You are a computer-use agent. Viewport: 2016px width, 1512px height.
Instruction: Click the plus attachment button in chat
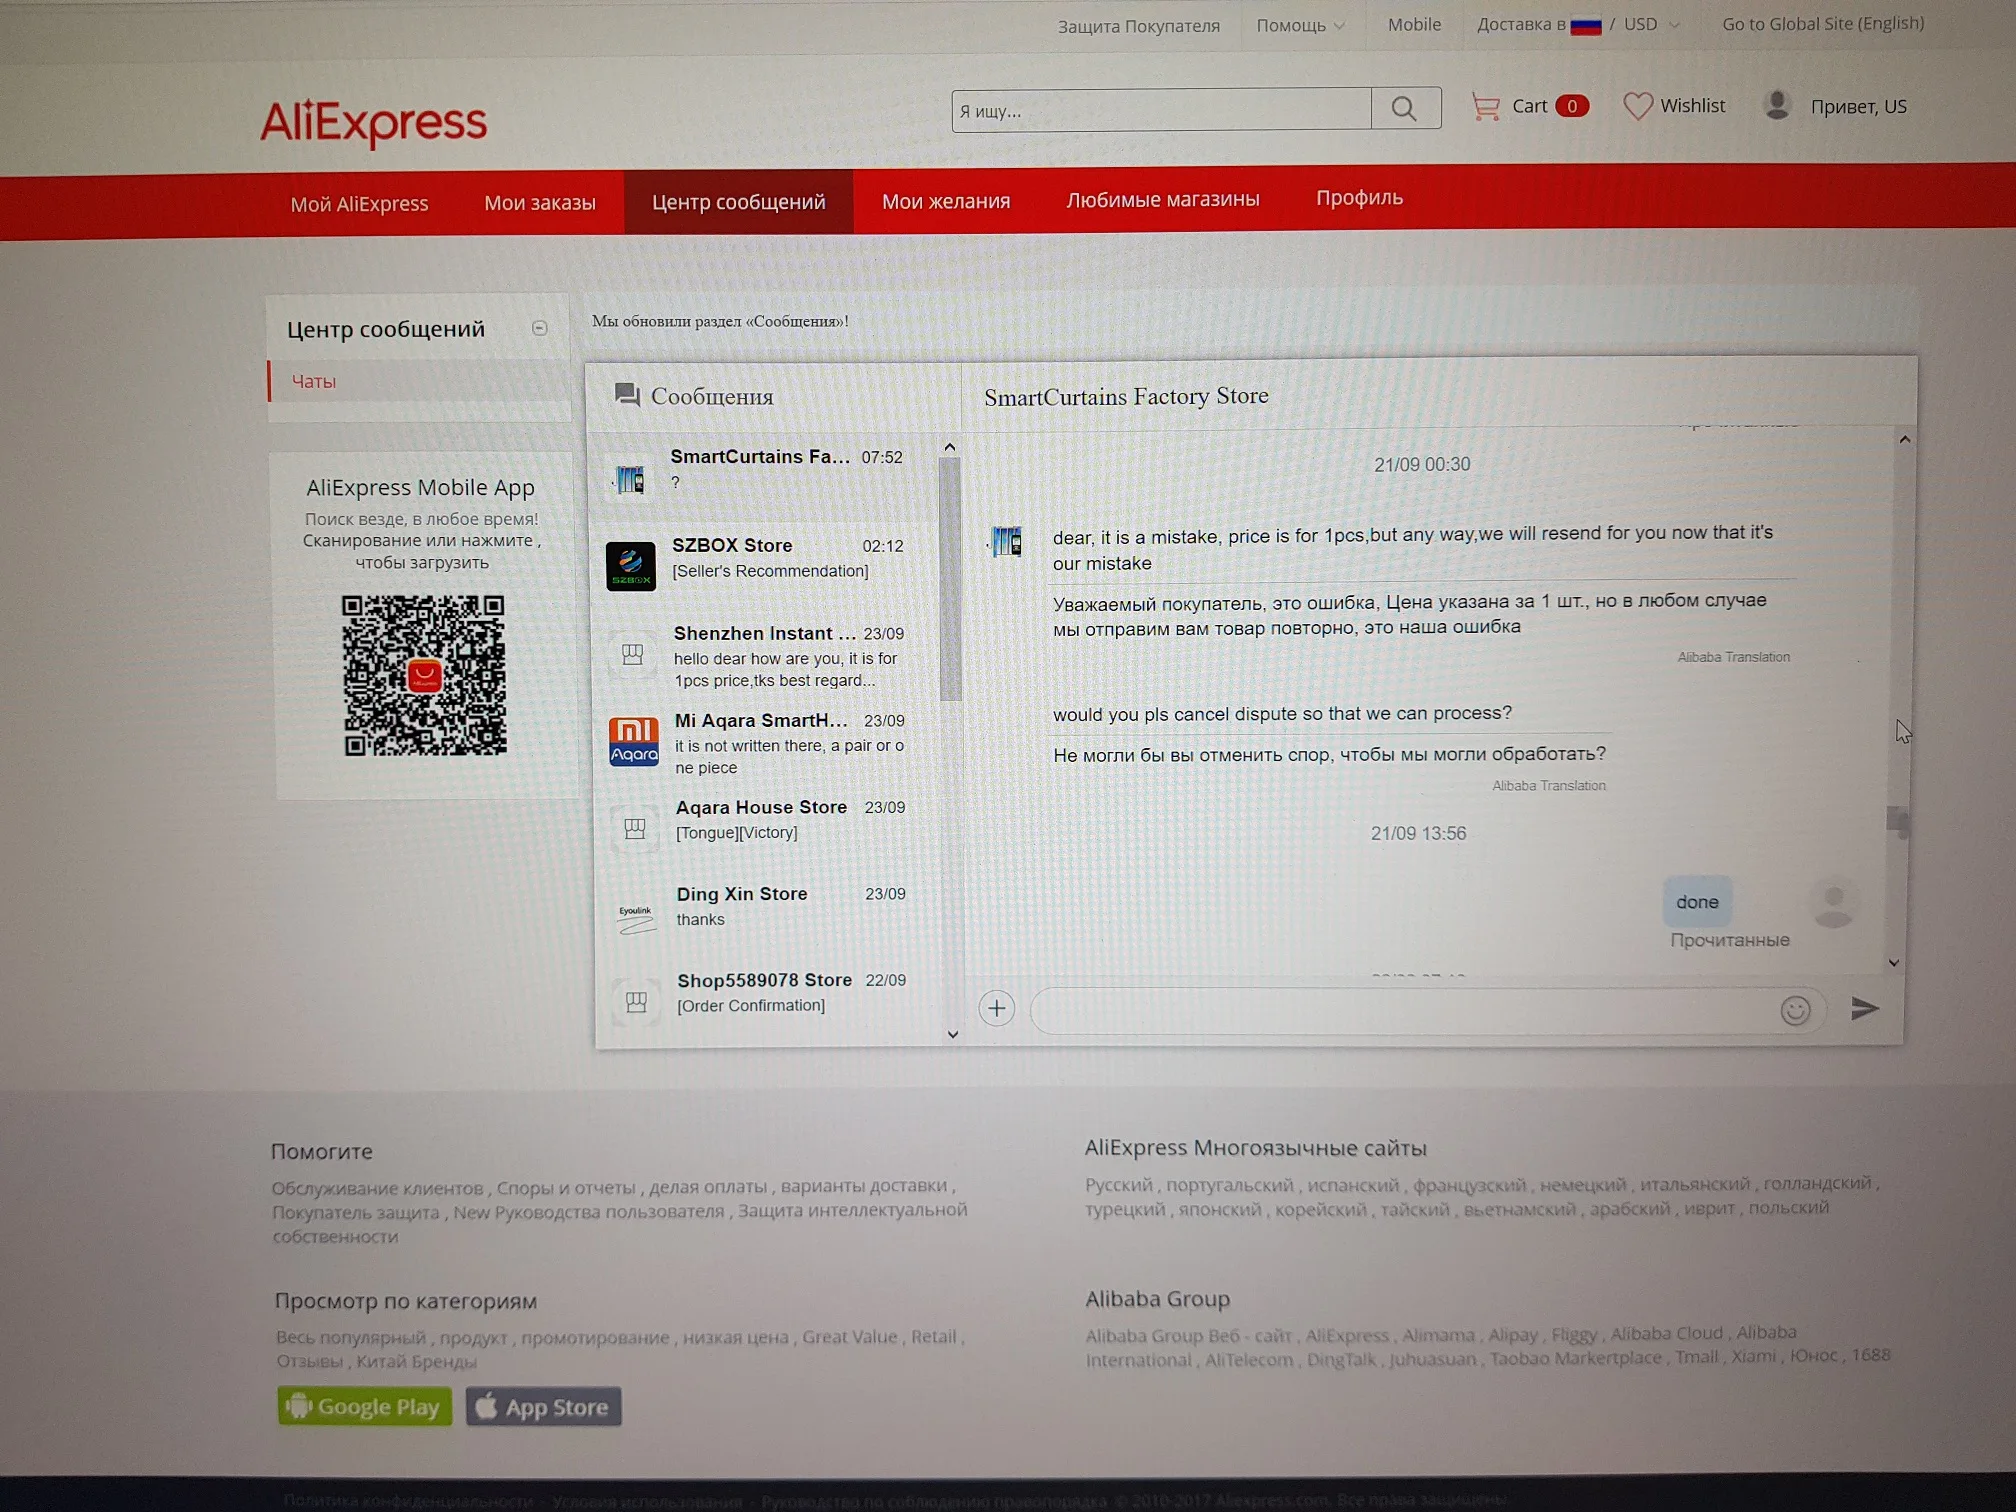click(996, 1008)
